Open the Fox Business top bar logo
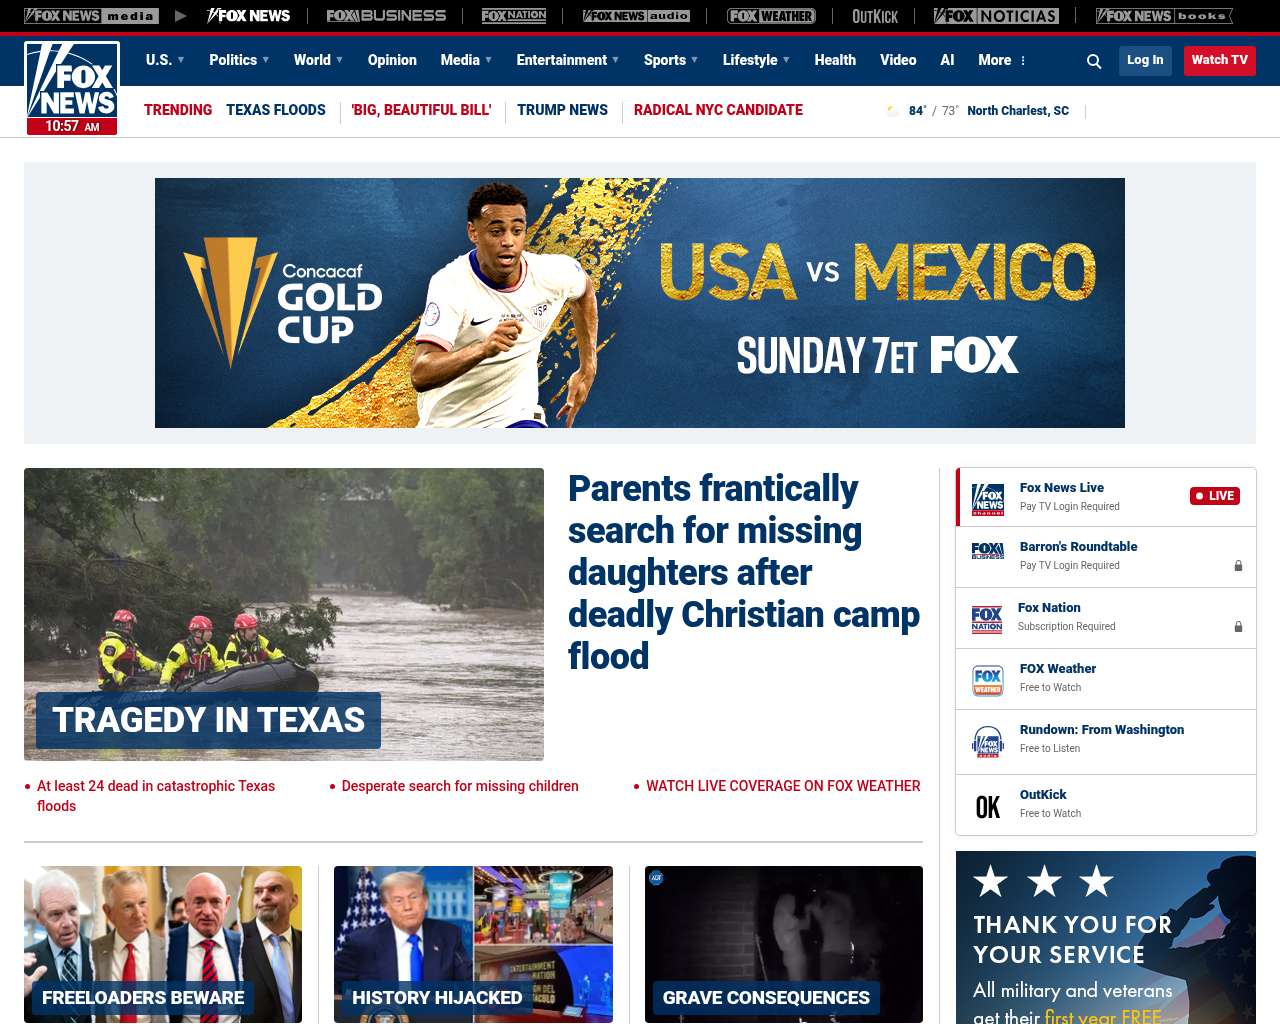The width and height of the screenshot is (1280, 1024). coord(386,16)
